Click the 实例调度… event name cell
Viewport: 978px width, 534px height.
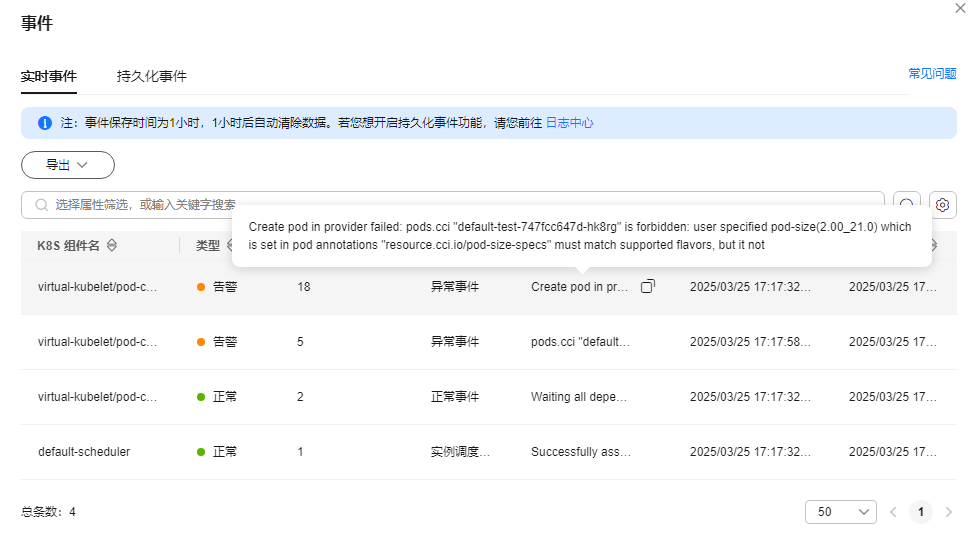point(460,452)
